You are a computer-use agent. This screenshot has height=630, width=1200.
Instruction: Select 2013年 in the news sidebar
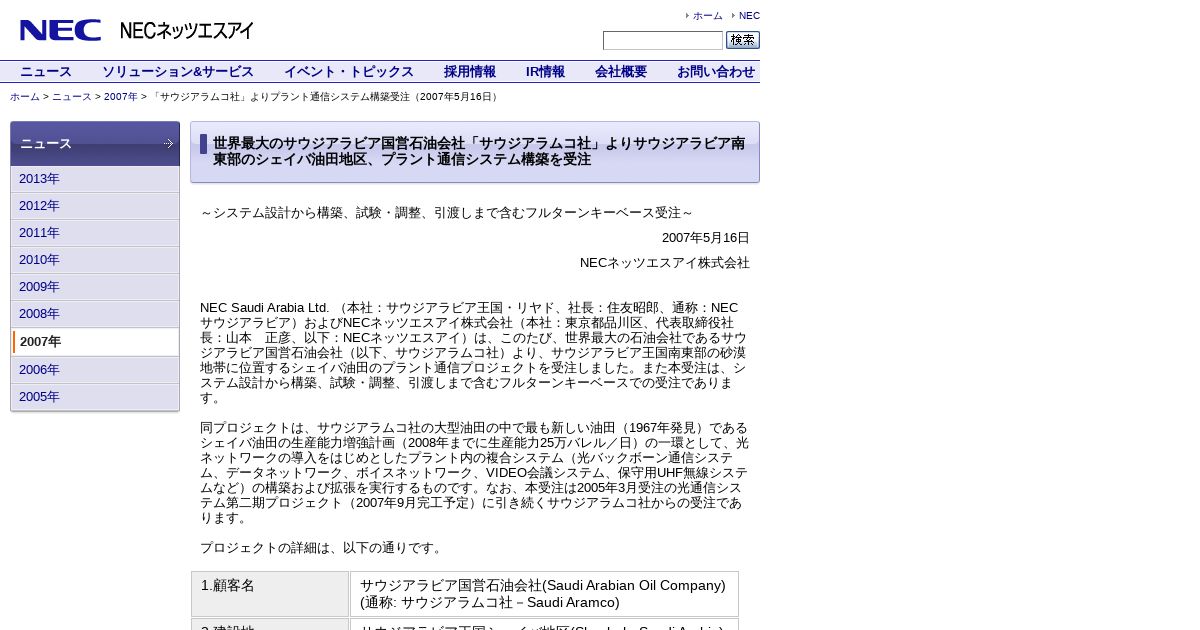95,179
